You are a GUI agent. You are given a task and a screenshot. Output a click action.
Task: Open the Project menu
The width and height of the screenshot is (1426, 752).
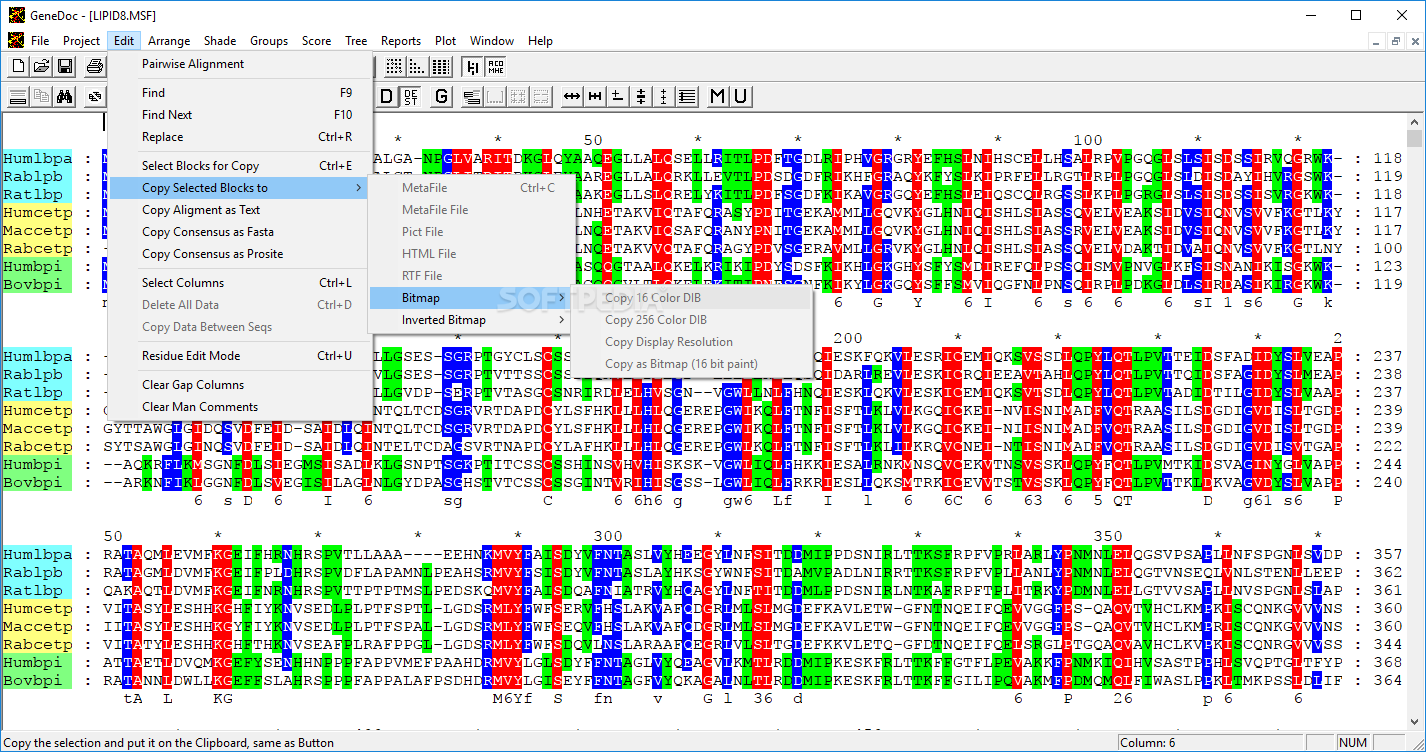(x=81, y=41)
